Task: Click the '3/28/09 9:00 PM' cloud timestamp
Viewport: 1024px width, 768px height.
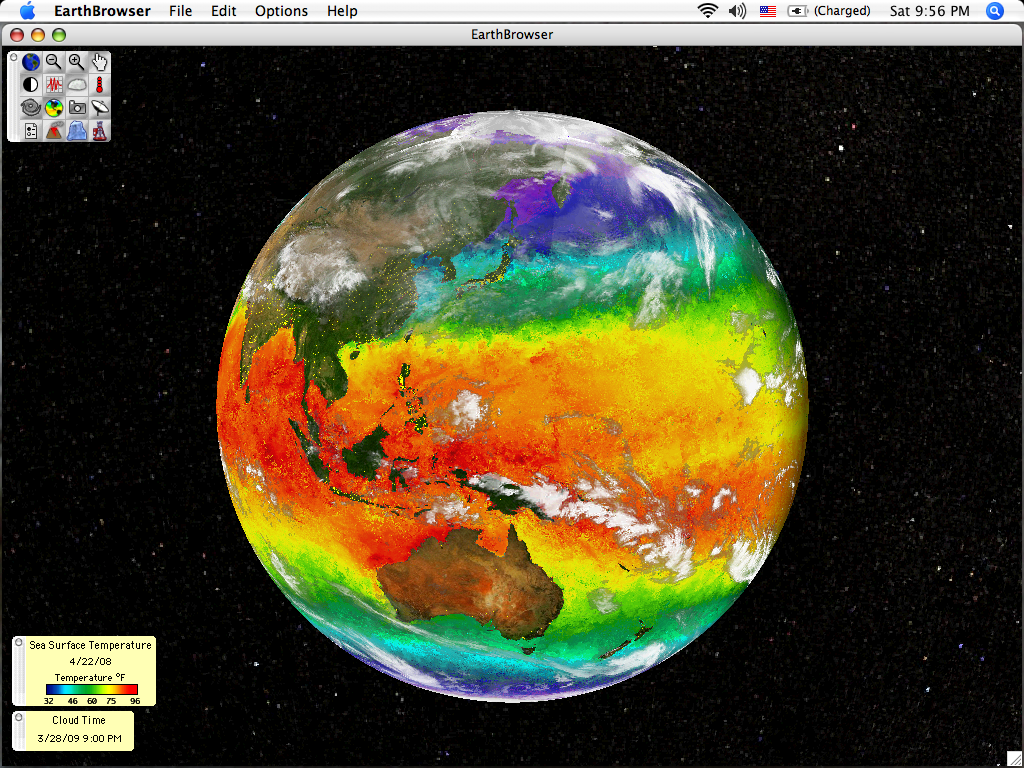Action: (x=79, y=739)
